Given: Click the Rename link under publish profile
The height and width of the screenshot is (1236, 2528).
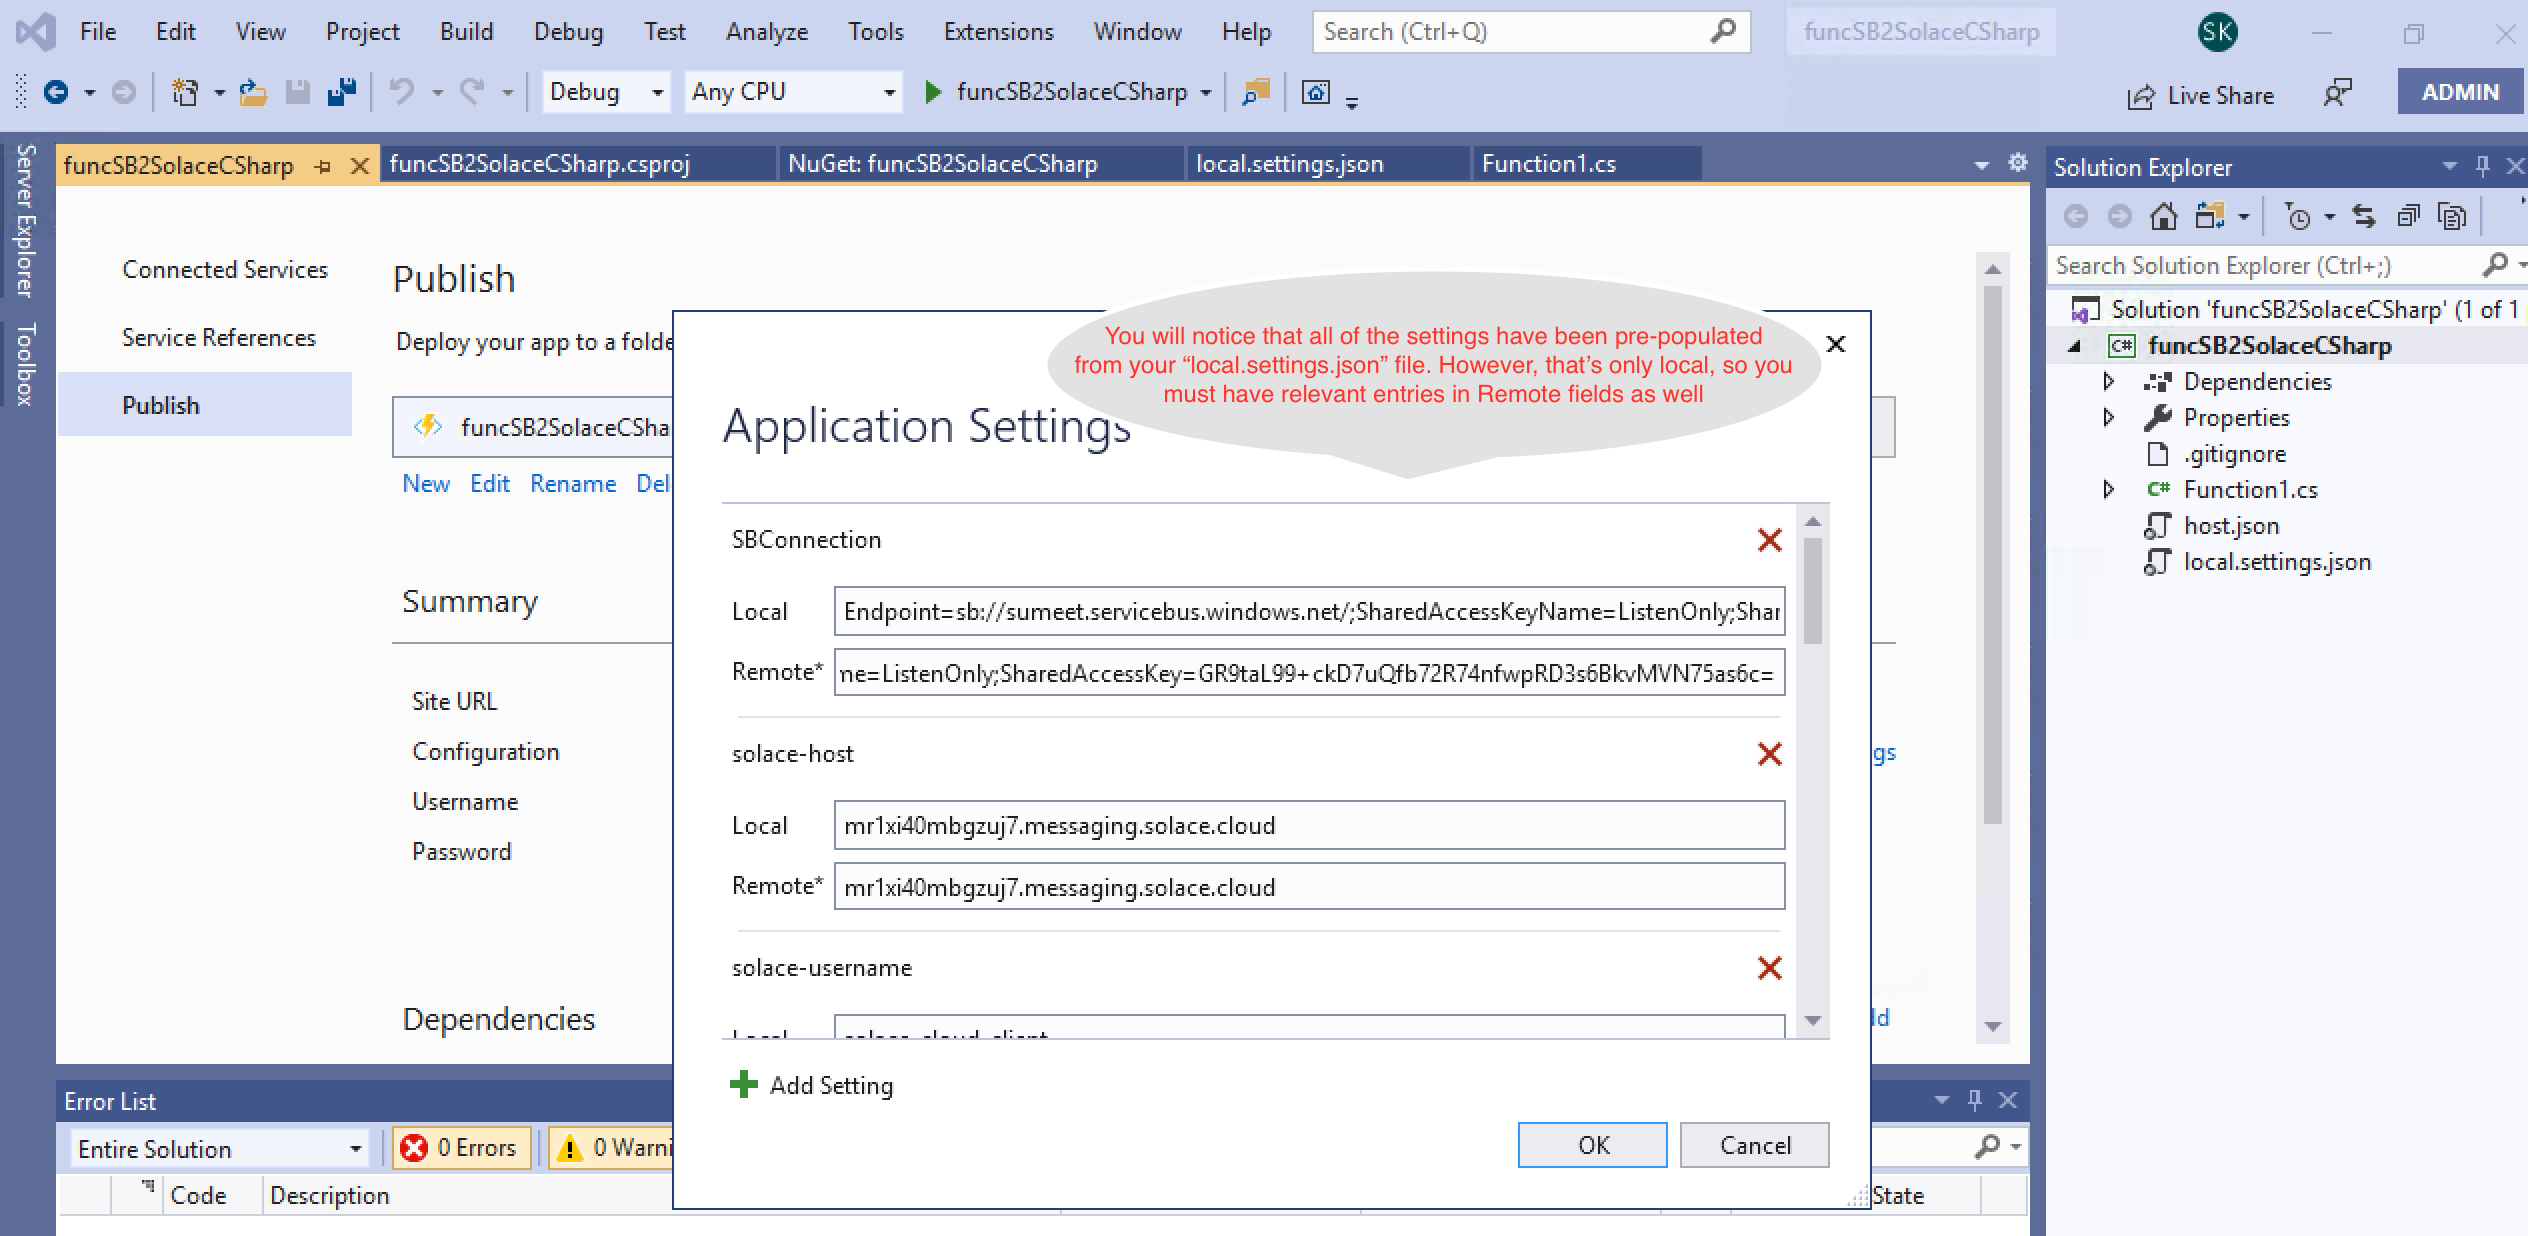Looking at the screenshot, I should click(573, 484).
